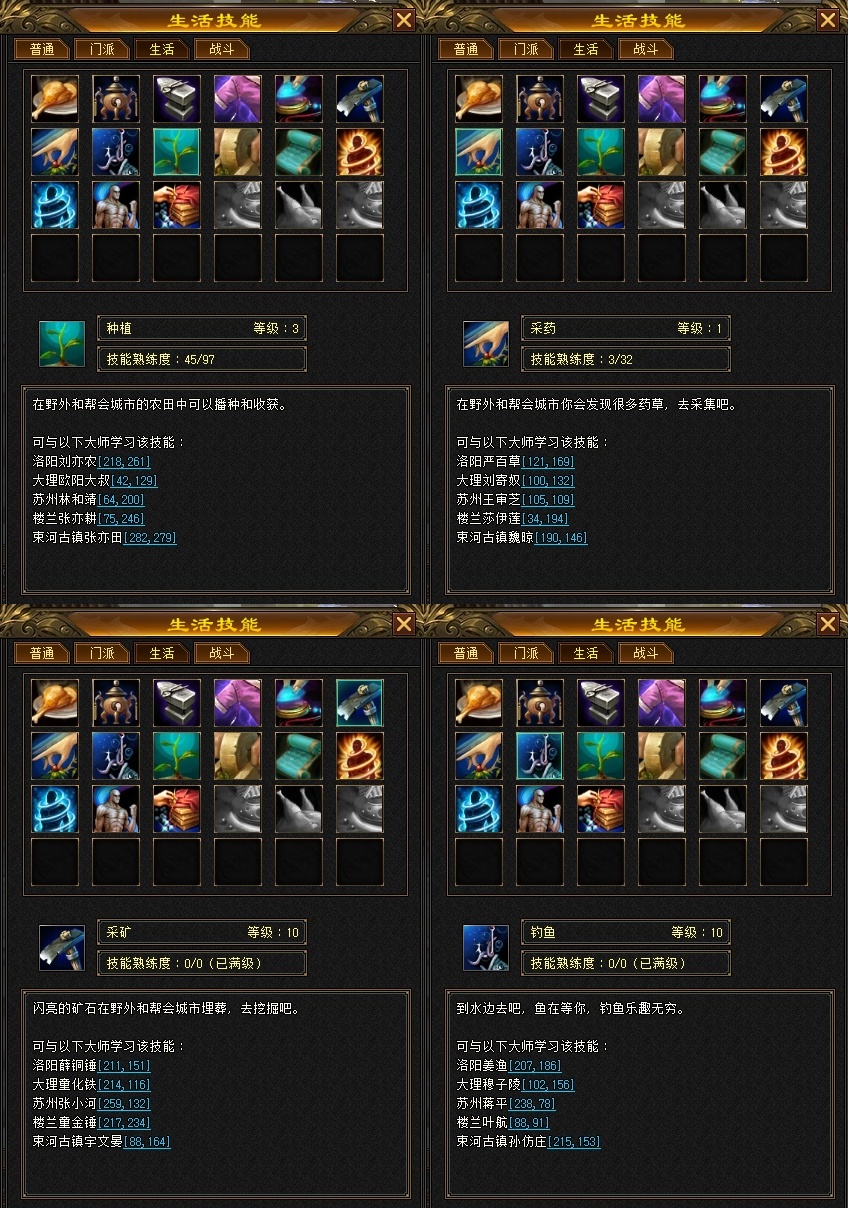Open the 普通 tab in the 采矿 panel
Image resolution: width=848 pixels, height=1208 pixels.
(x=42, y=653)
